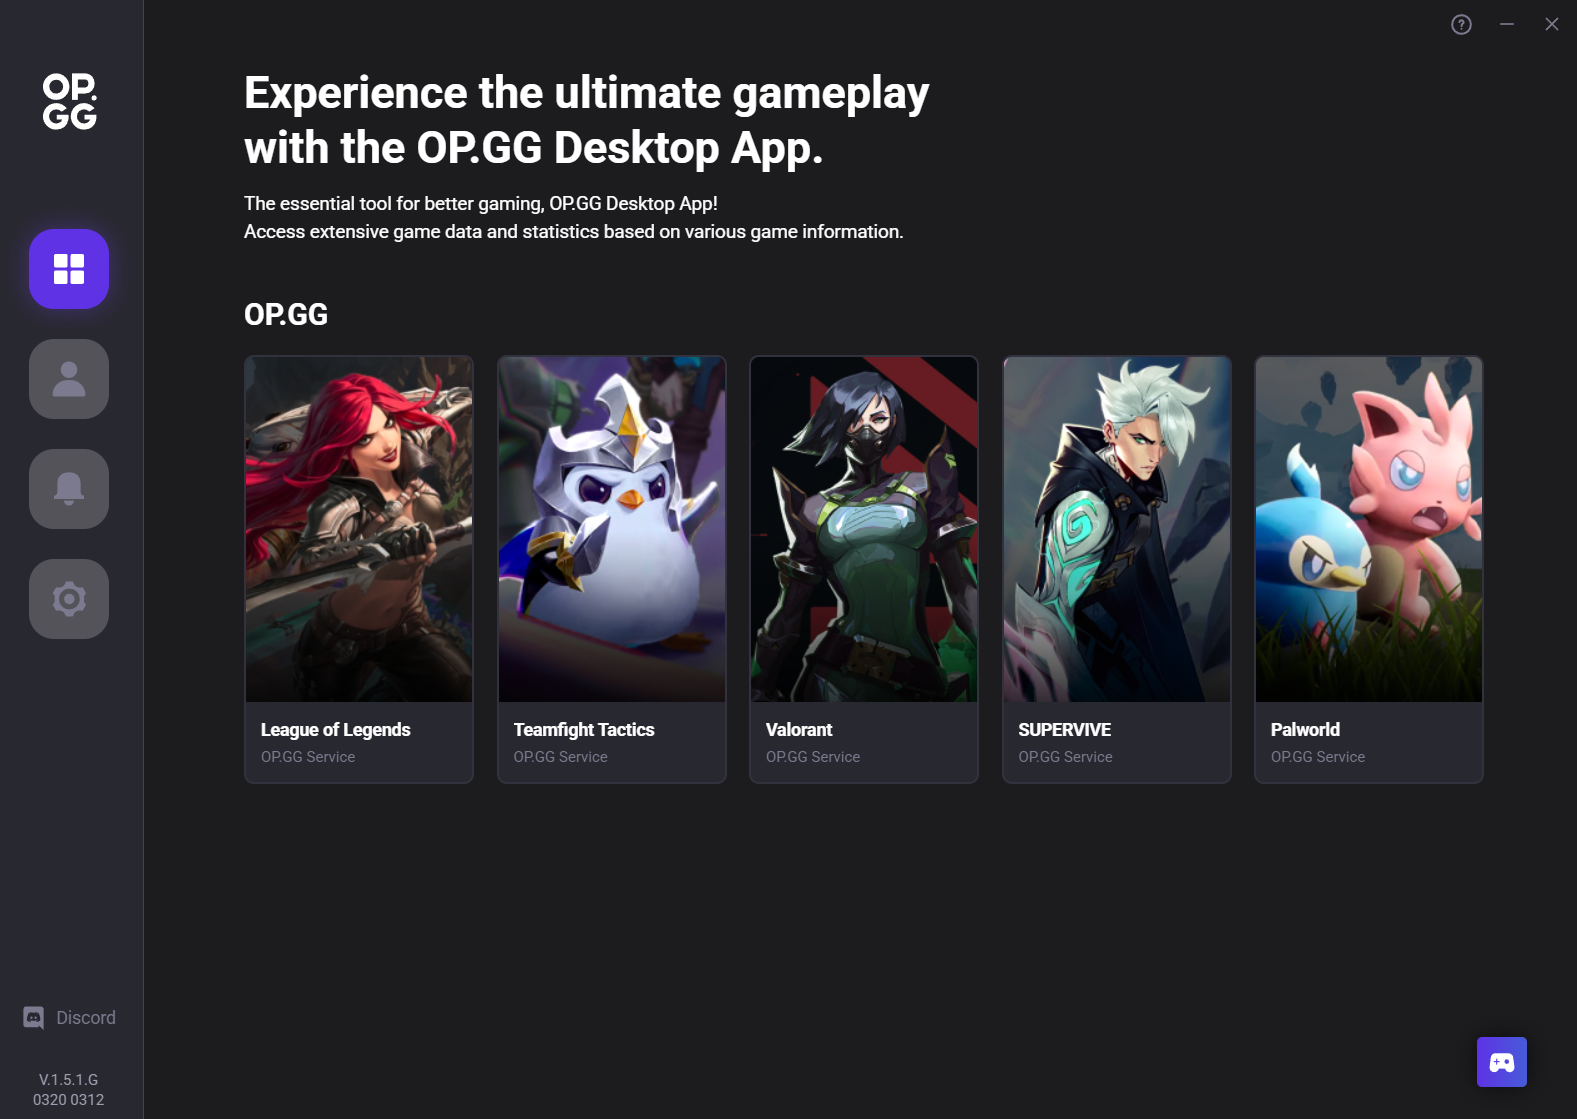Select the League of Legends card image

(x=359, y=529)
